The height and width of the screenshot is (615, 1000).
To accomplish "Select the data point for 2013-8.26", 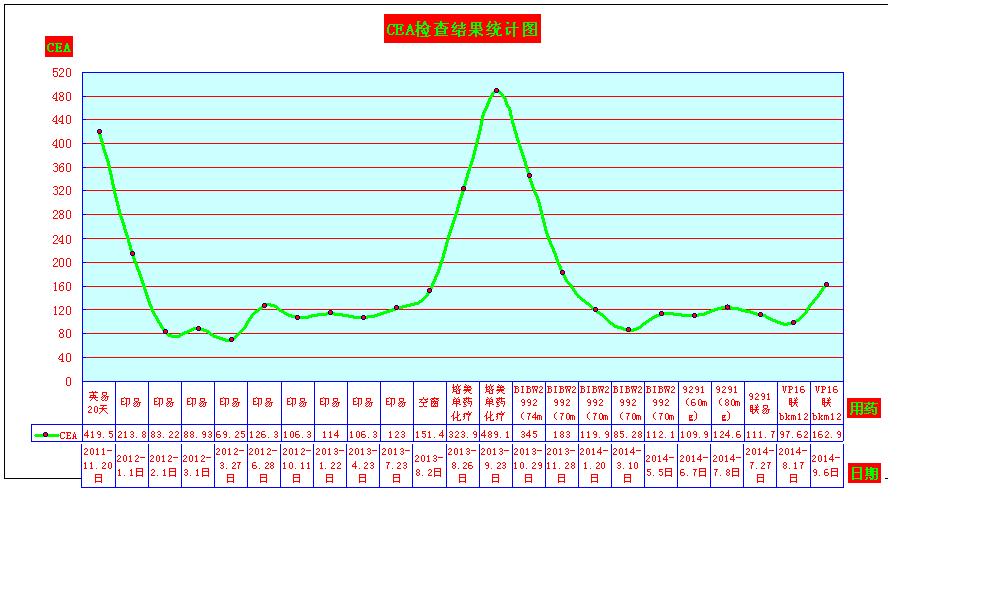I will pyautogui.click(x=463, y=188).
